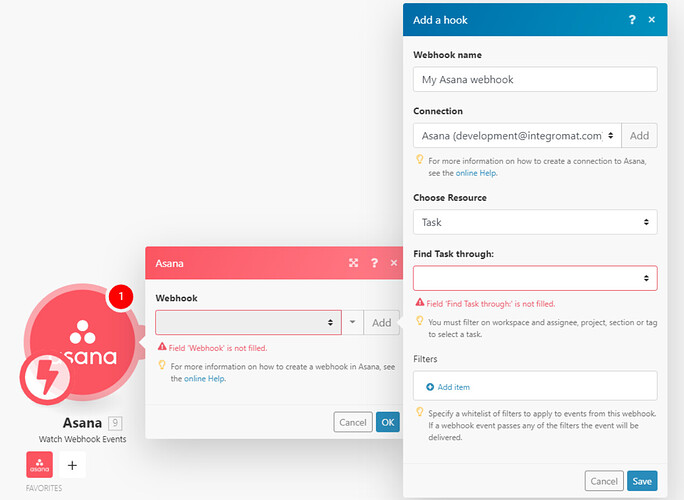Close the Asana dialog
The height and width of the screenshot is (500, 684).
(394, 263)
